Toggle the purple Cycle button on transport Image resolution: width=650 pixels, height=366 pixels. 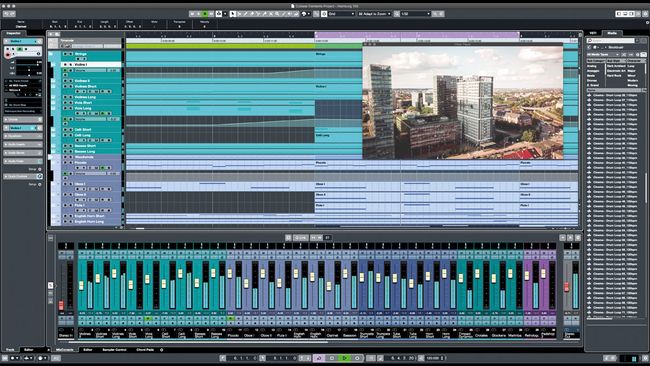319,358
